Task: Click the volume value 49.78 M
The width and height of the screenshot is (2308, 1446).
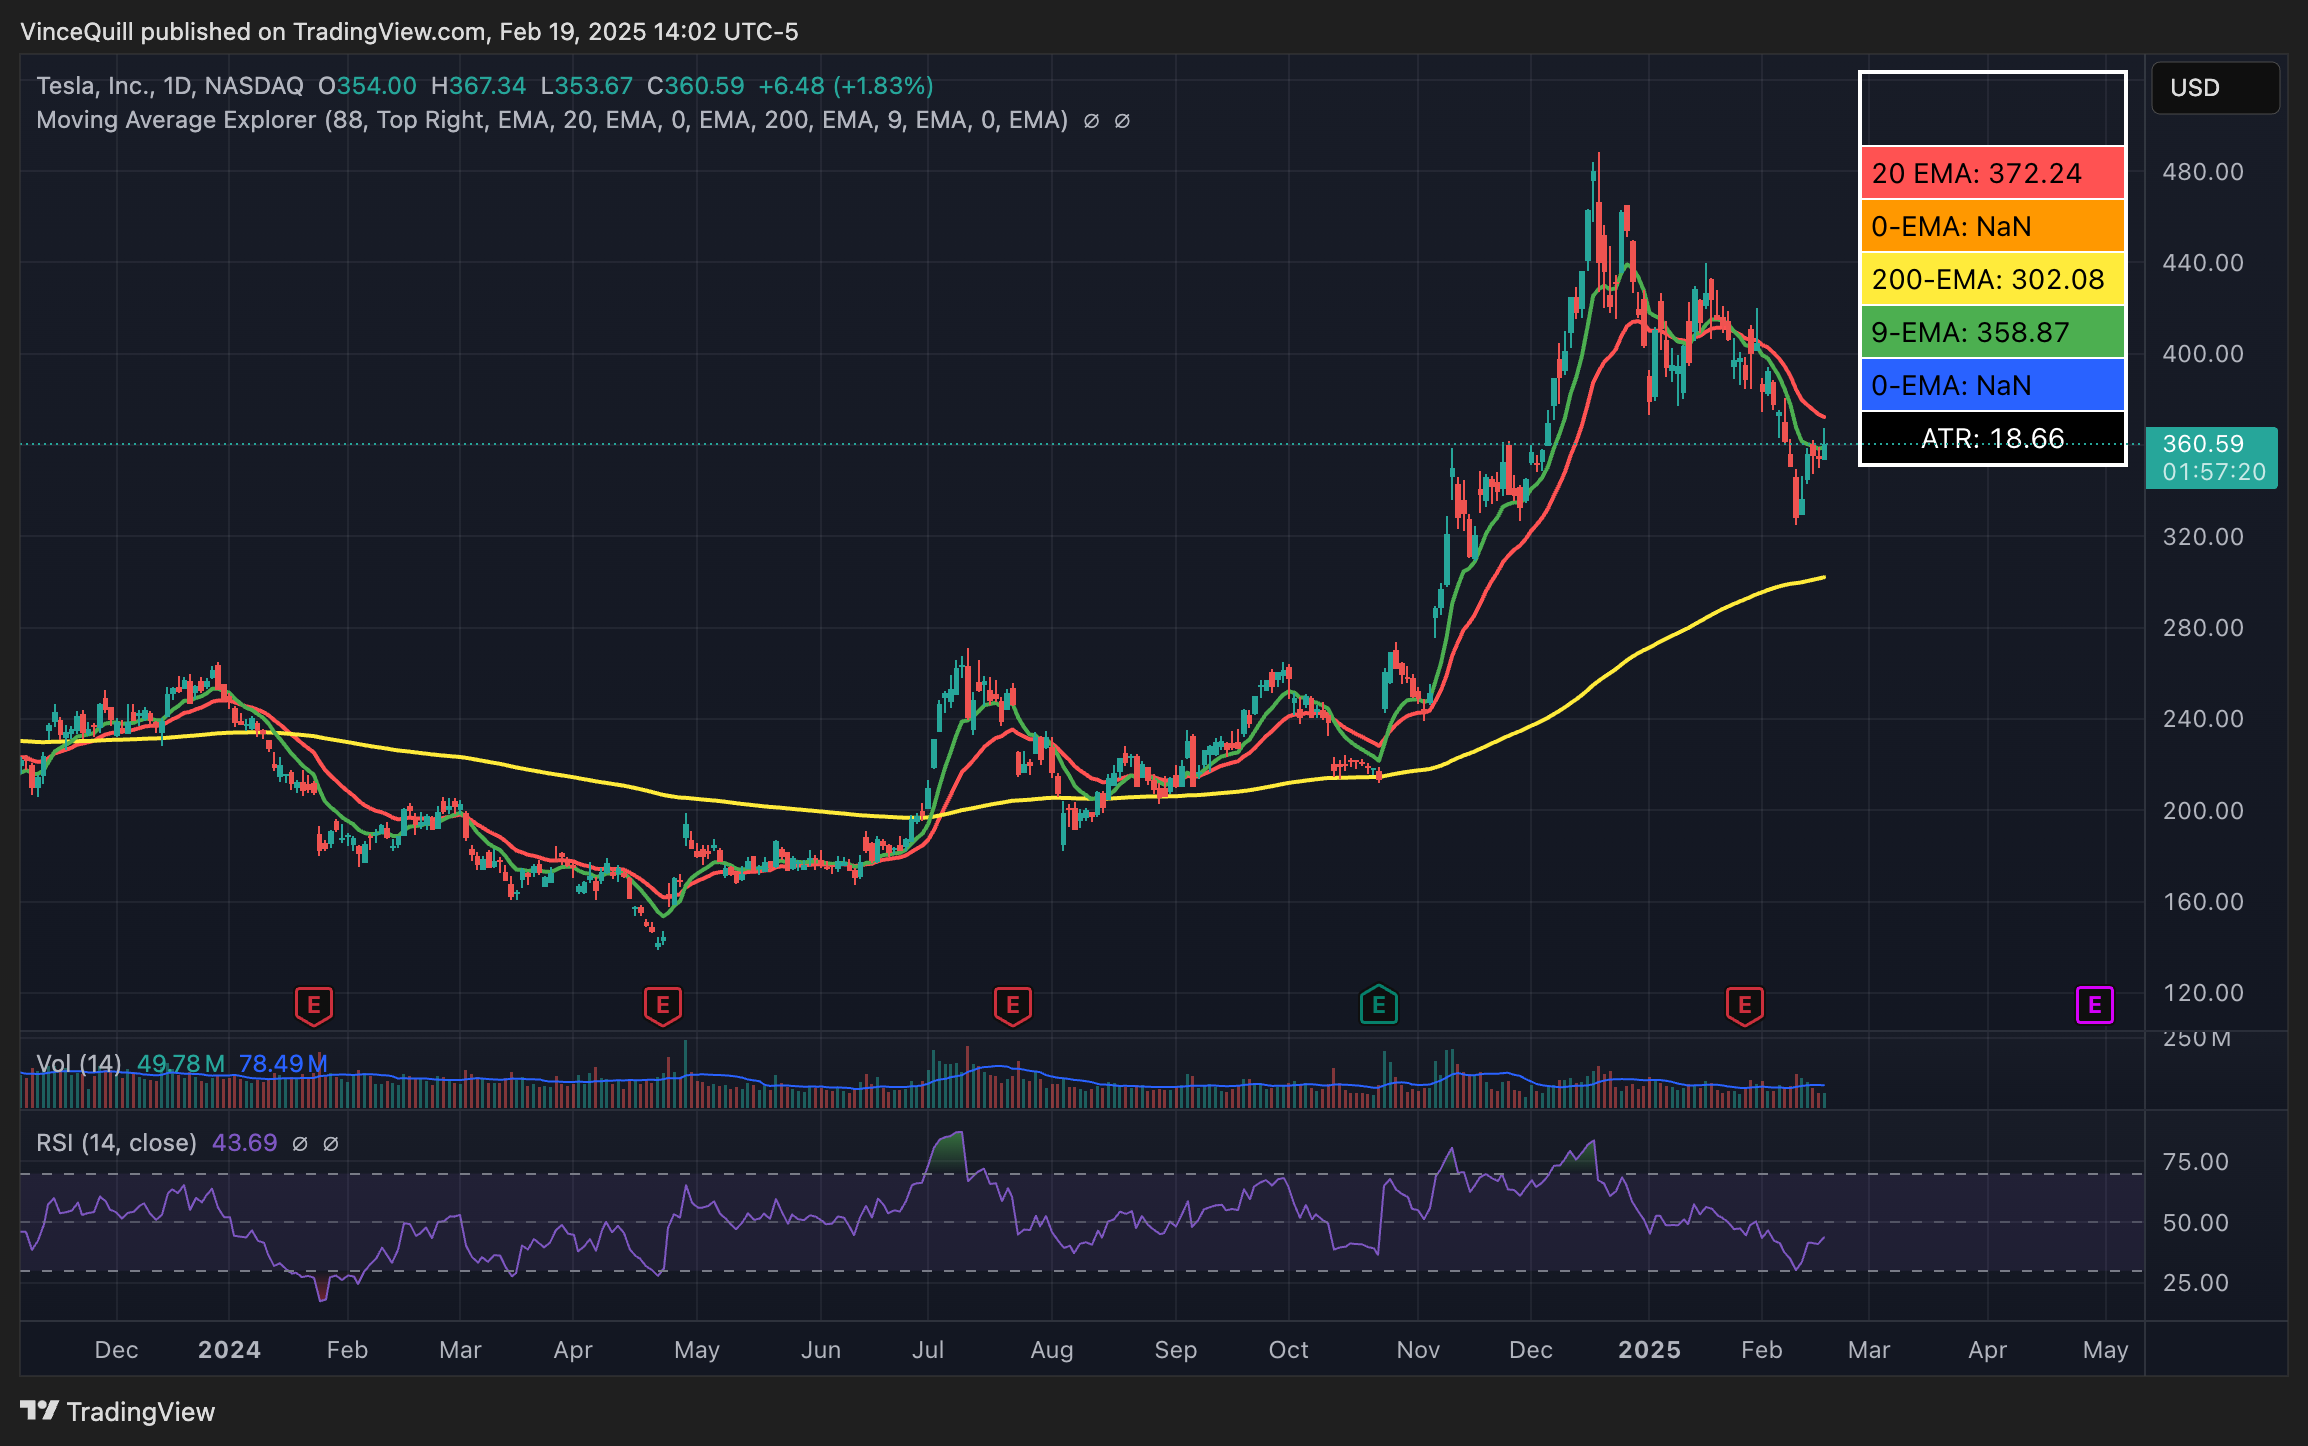Action: (181, 1063)
